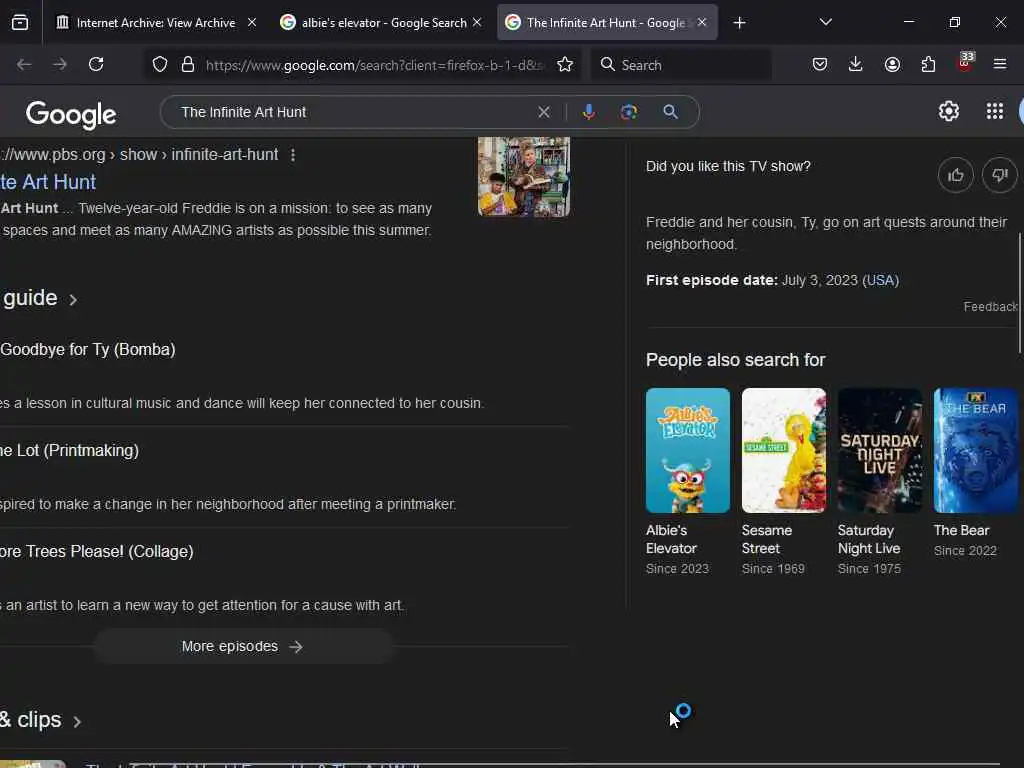Open the Art Hunt PBS result link

coord(48,182)
